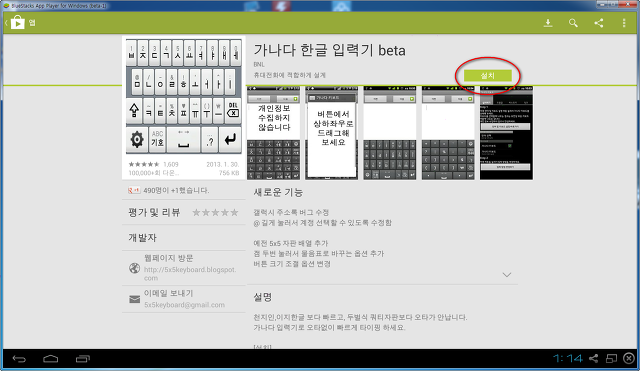This screenshot has height=371, width=640.
Task: Expand the 새로운 기능 section chevron
Action: 507,275
